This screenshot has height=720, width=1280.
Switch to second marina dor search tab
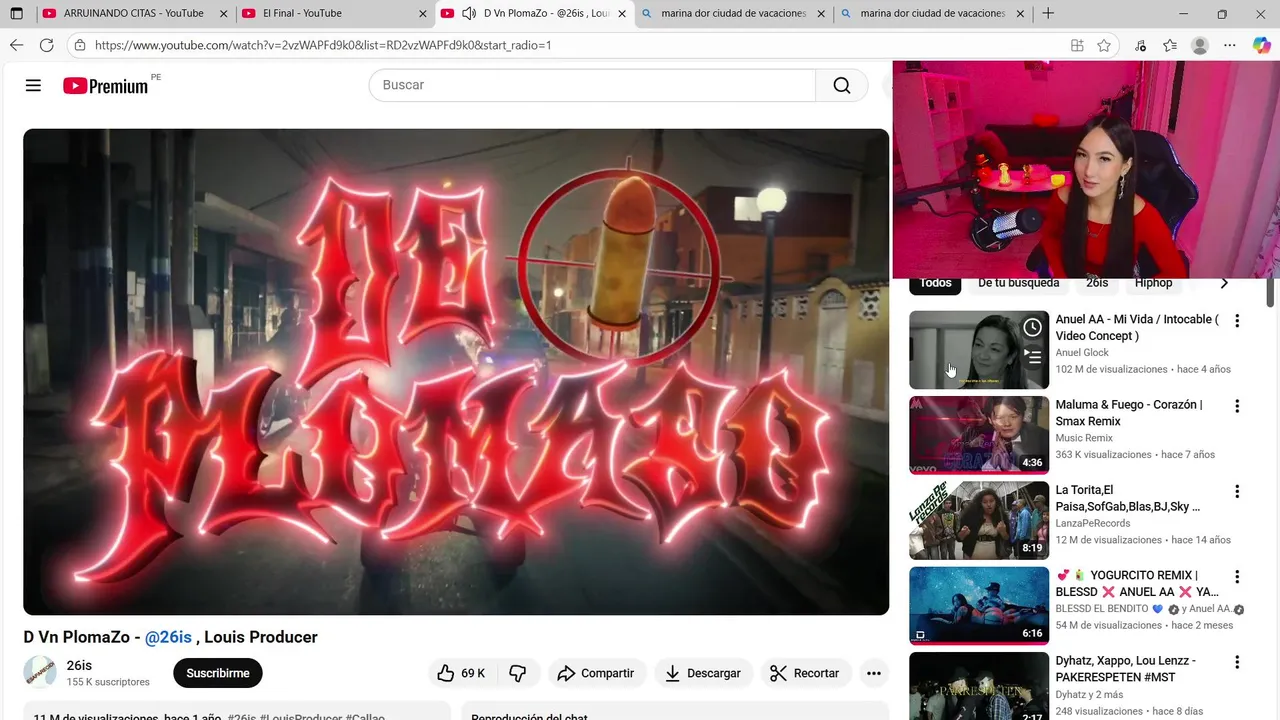point(933,14)
